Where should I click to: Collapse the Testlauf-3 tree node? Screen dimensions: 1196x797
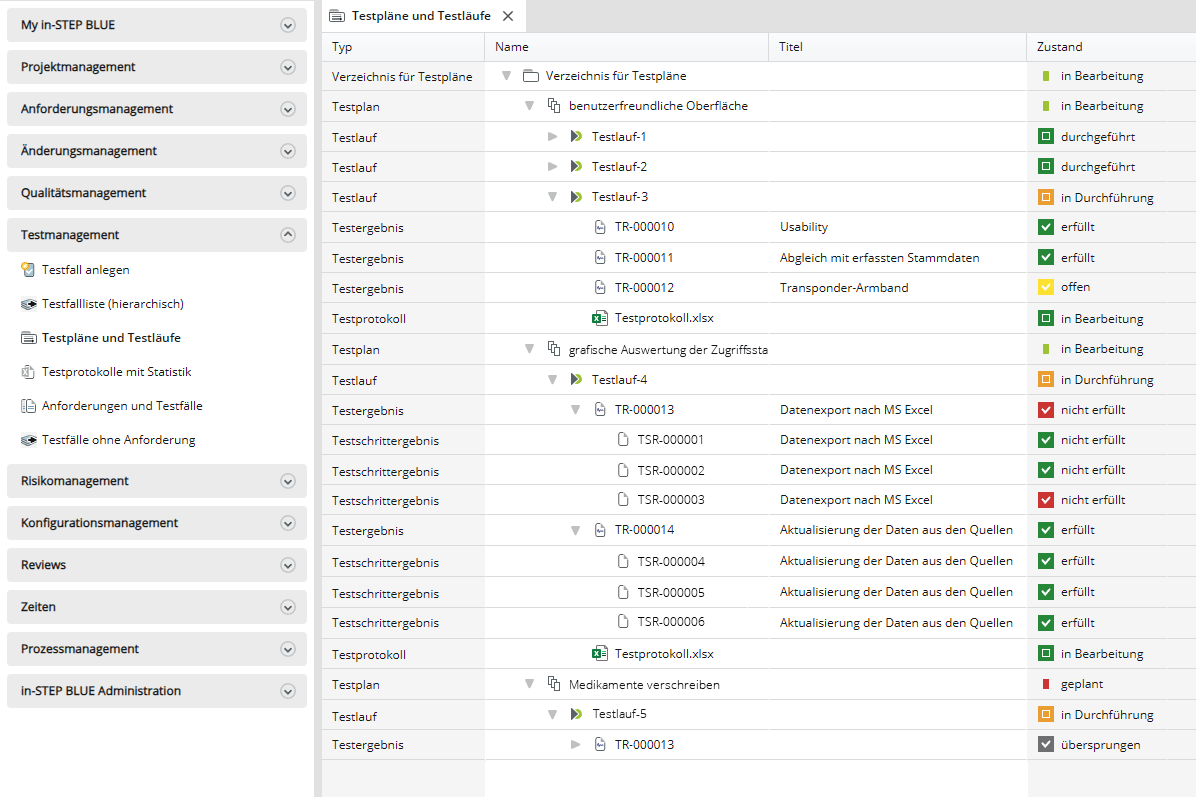[x=552, y=197]
